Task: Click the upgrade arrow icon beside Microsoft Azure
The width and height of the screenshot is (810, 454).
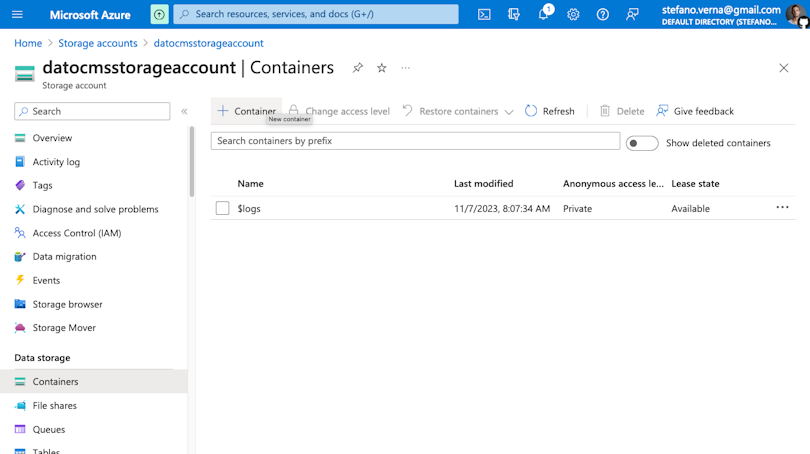Action: tap(159, 14)
